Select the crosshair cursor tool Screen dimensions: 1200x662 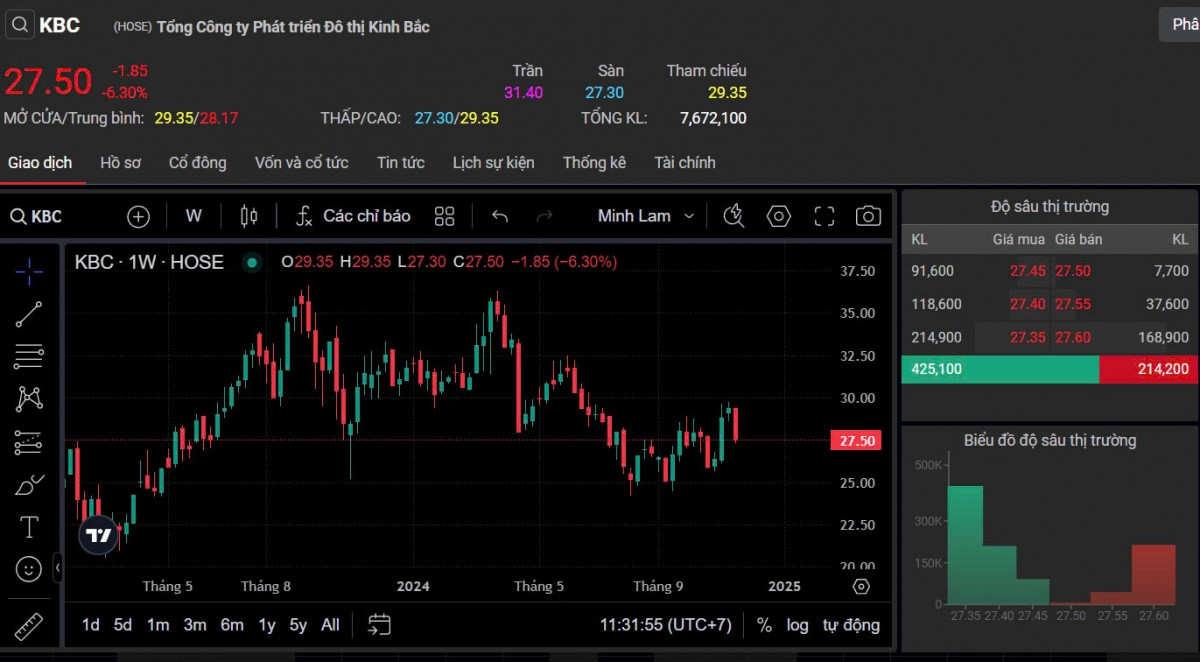tap(29, 270)
